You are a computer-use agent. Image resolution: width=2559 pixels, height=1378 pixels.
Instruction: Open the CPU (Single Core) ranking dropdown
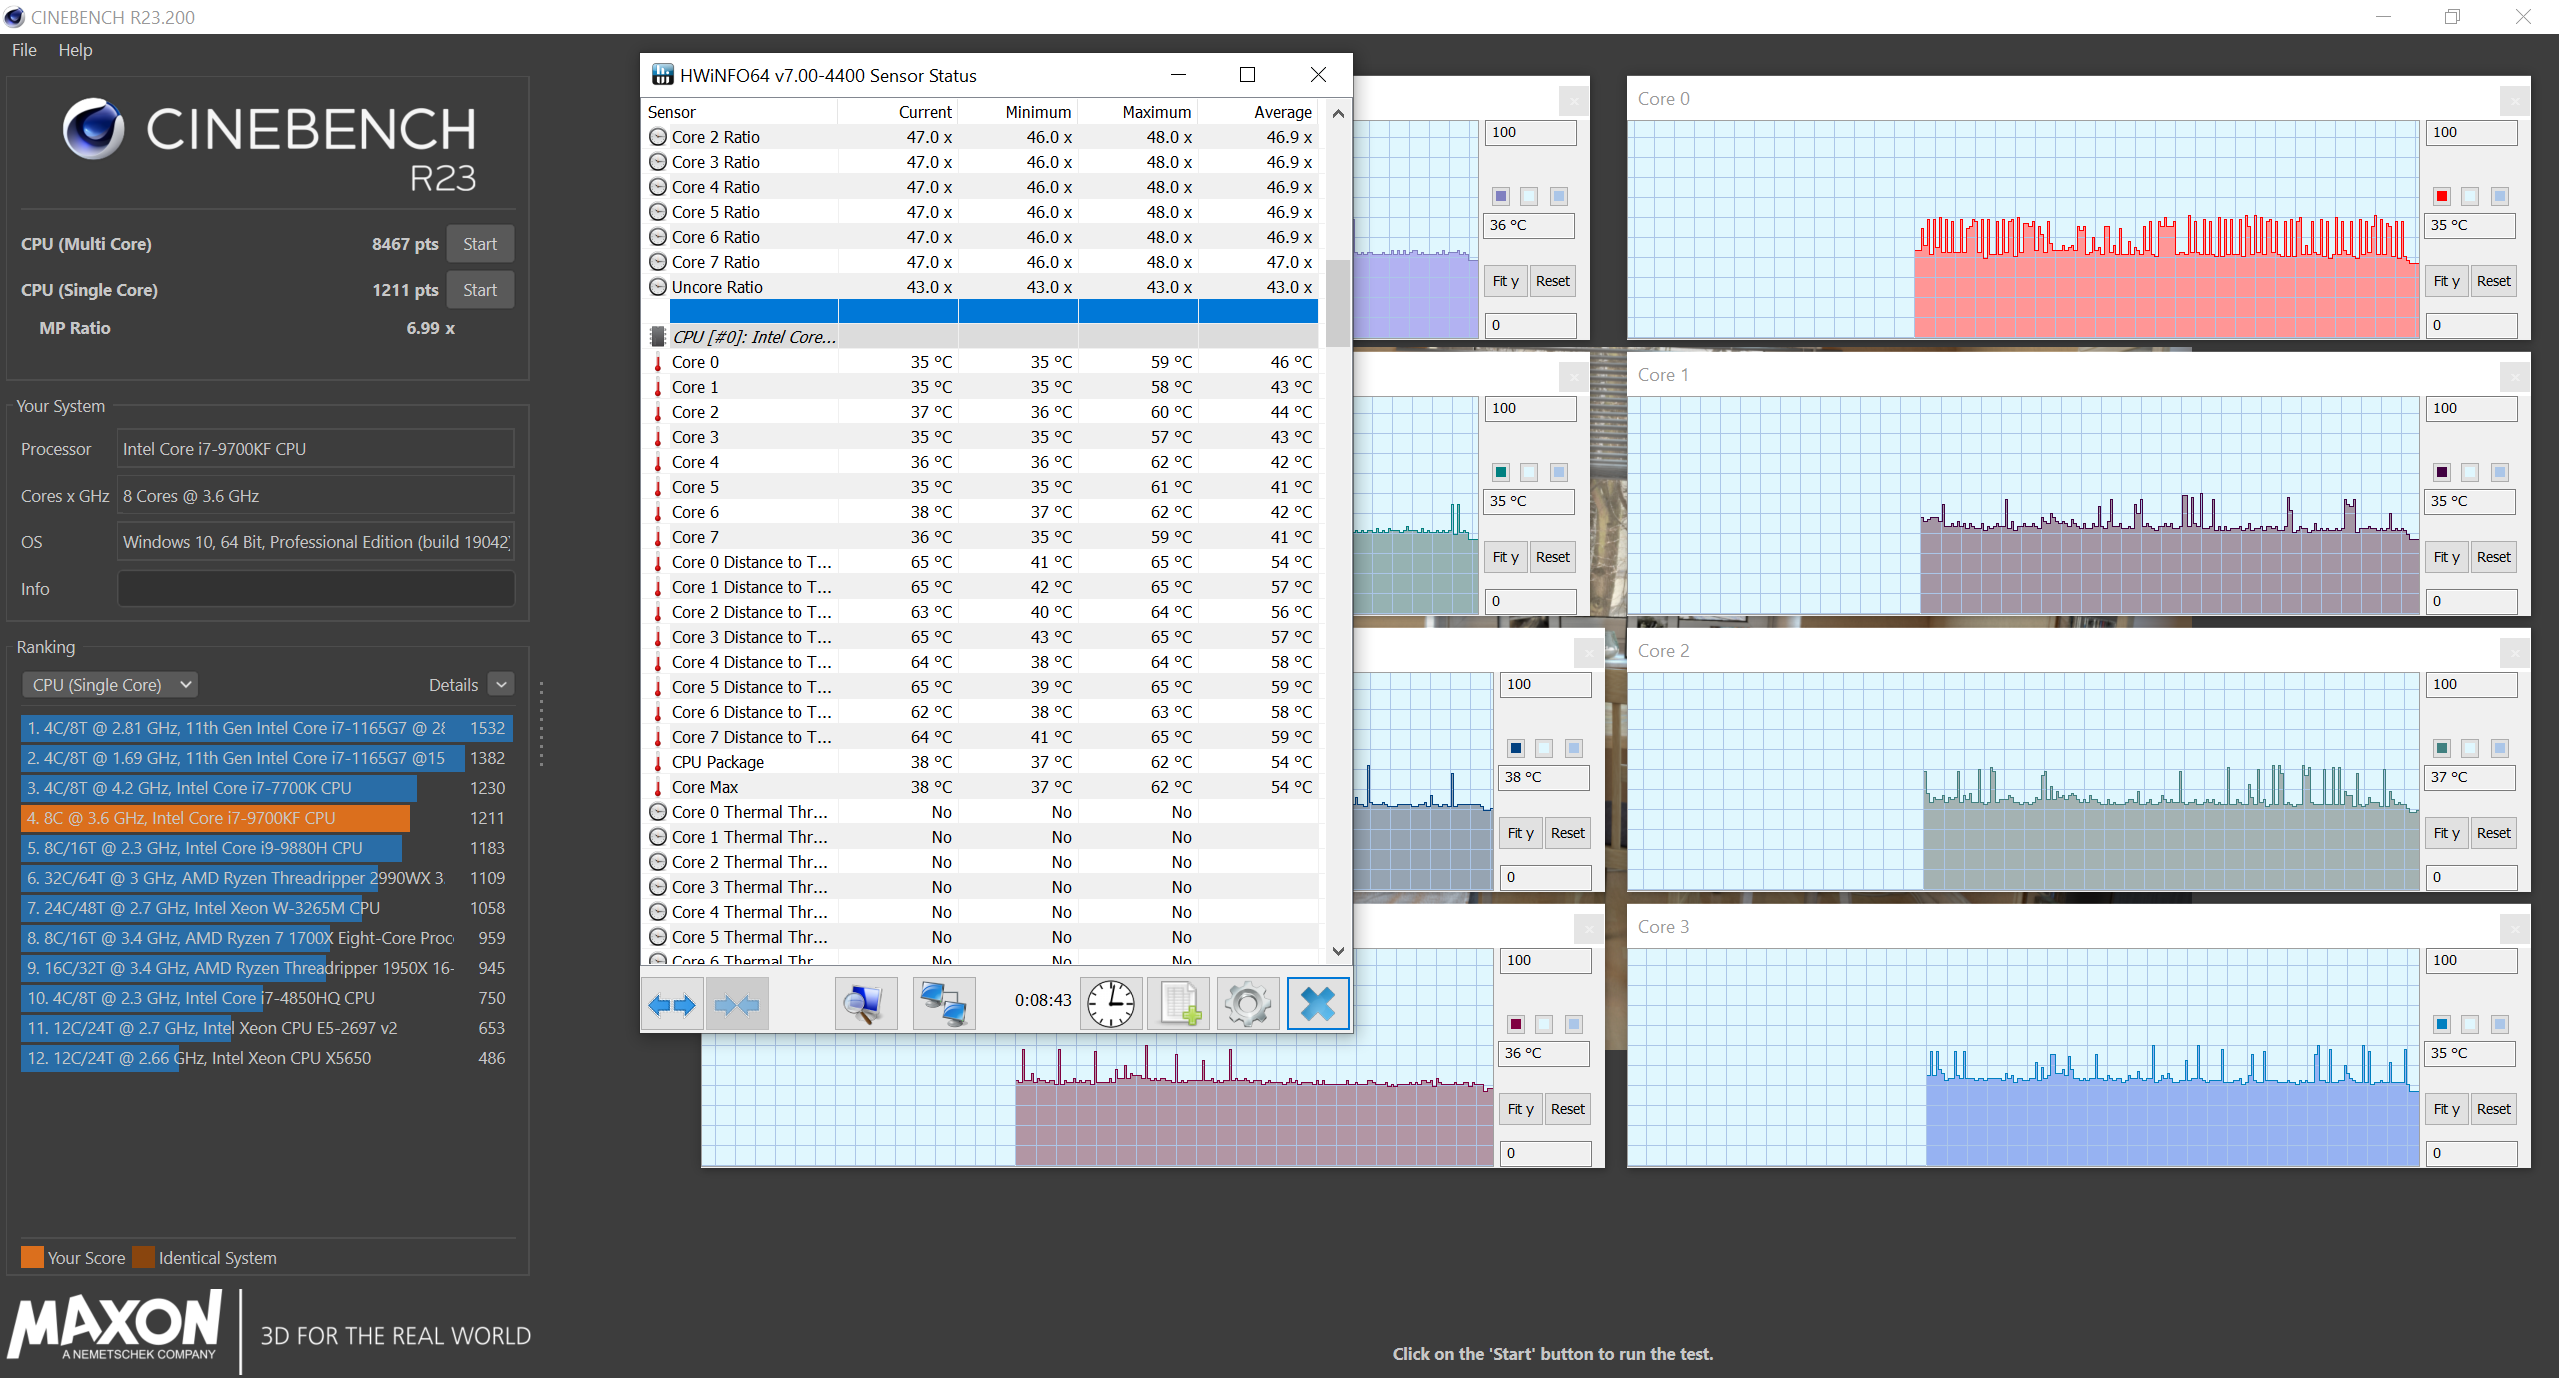point(110,685)
